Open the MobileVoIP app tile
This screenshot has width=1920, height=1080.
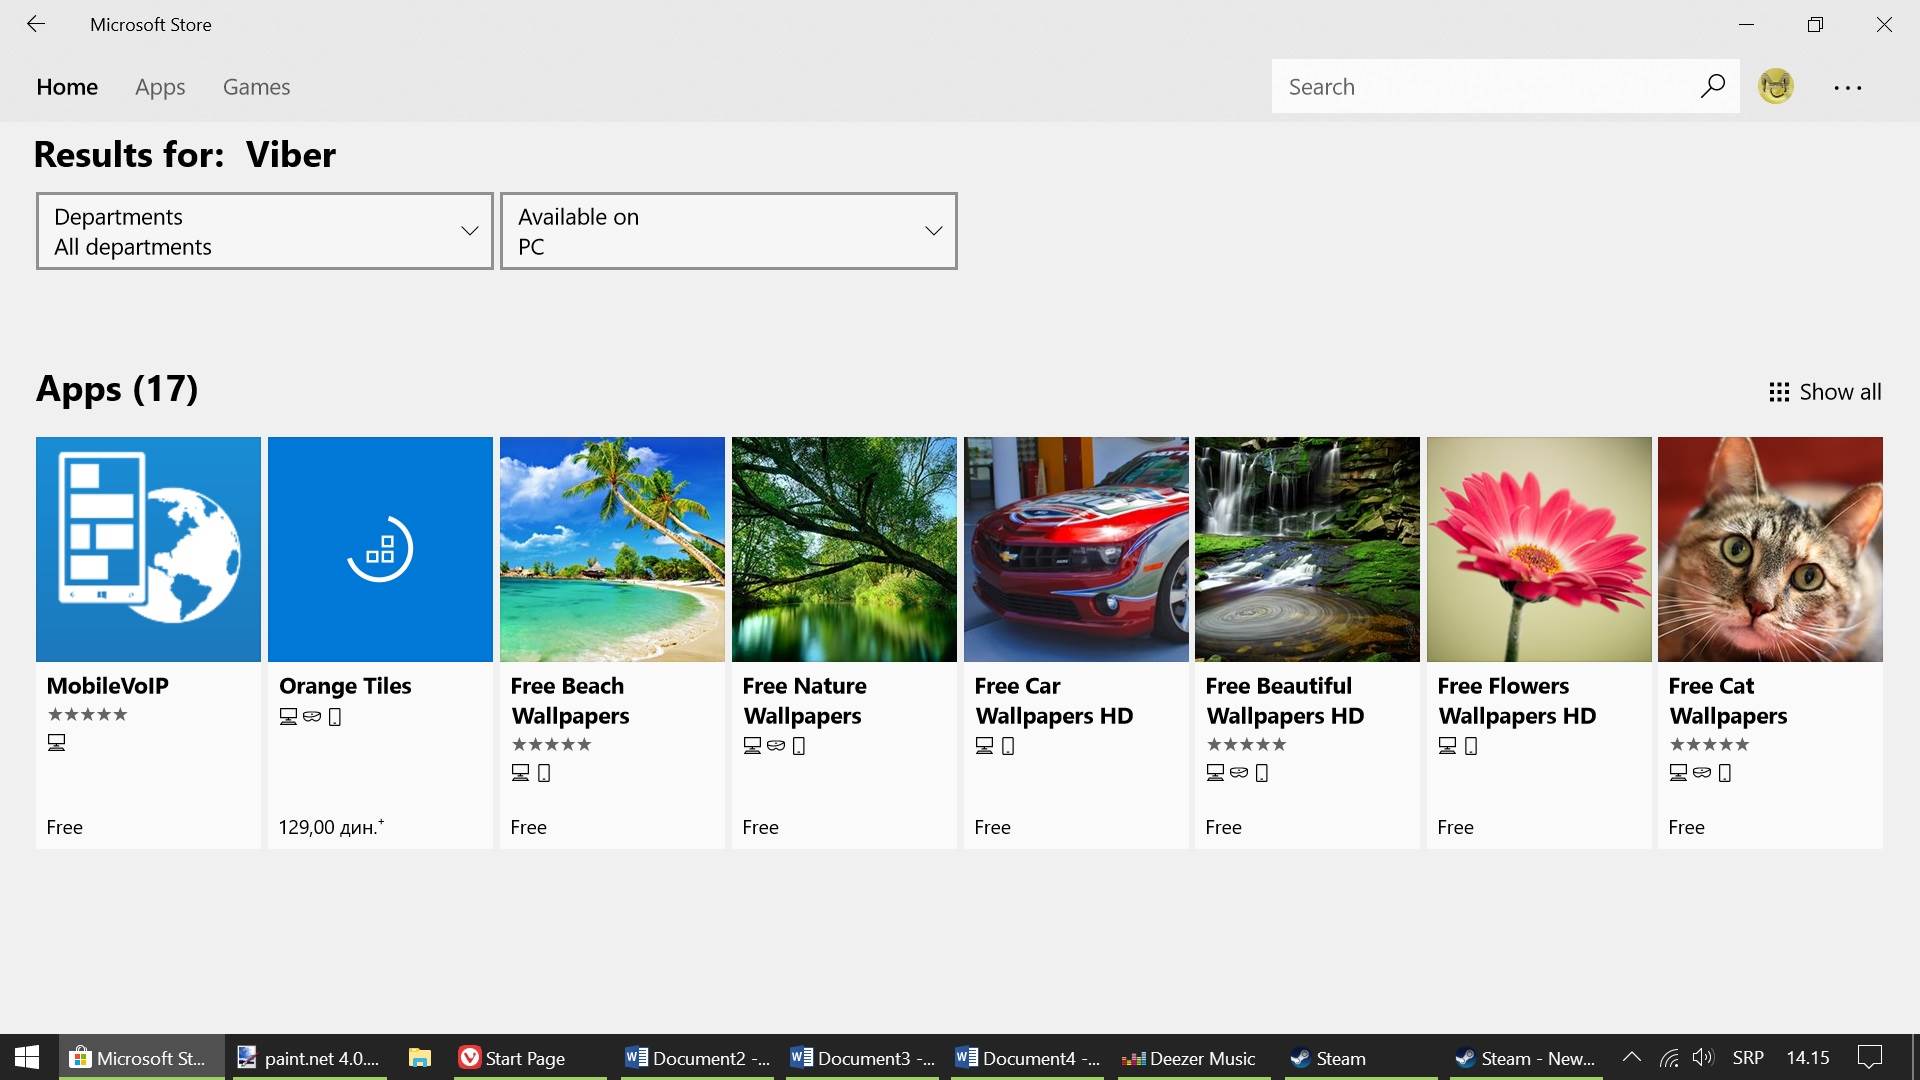(148, 549)
